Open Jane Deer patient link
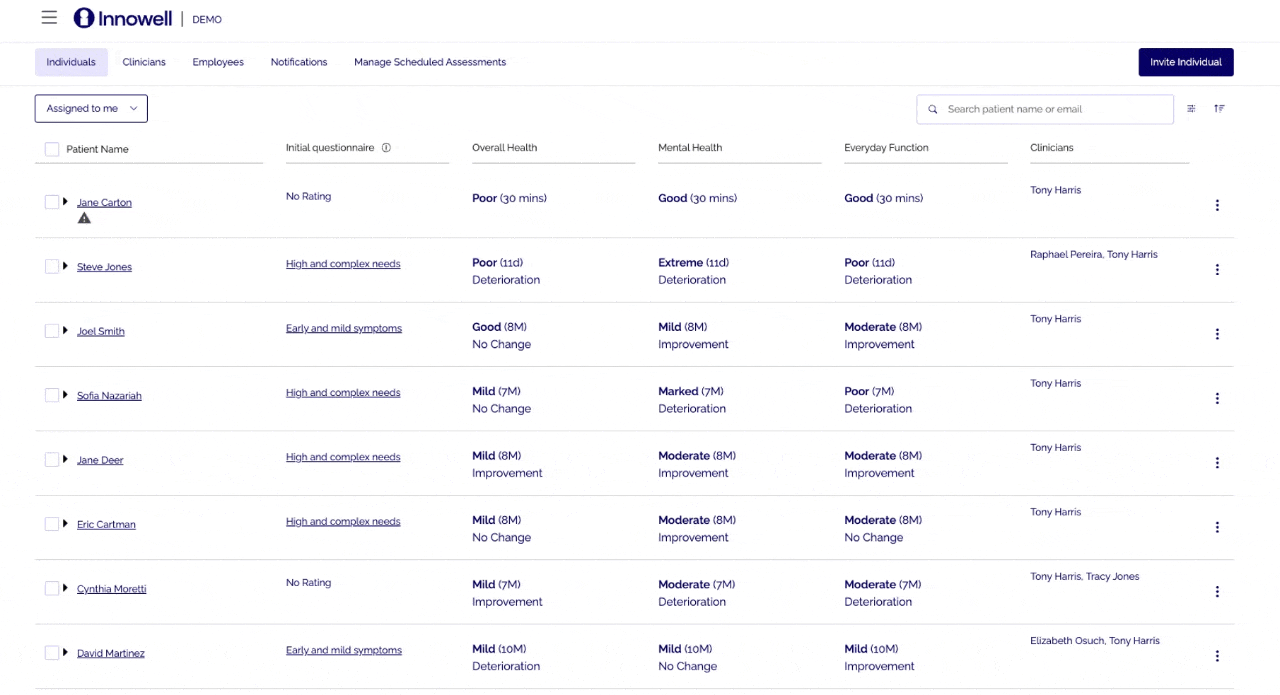Screen dimensions: 1280x695 pyautogui.click(x=100, y=460)
